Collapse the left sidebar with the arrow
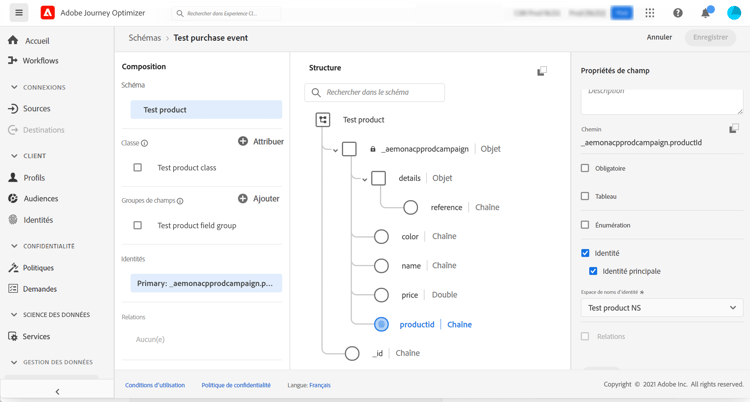 point(57,391)
